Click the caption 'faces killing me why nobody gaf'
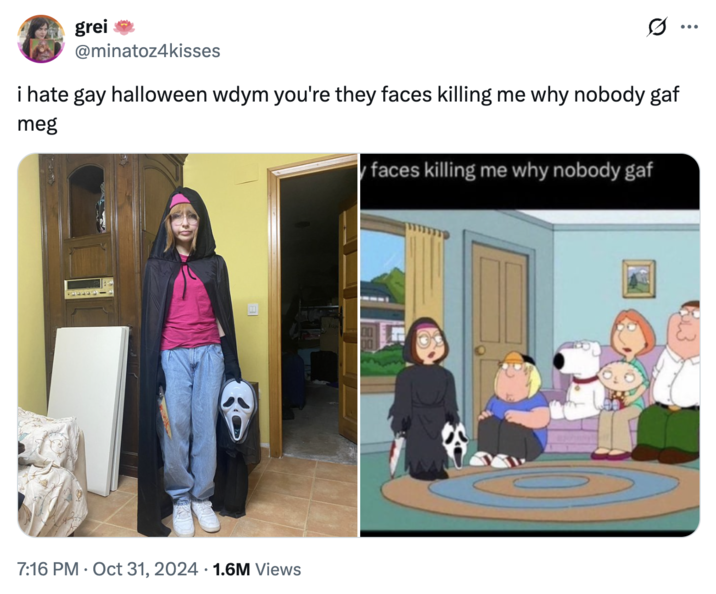The image size is (716, 594). (x=511, y=171)
